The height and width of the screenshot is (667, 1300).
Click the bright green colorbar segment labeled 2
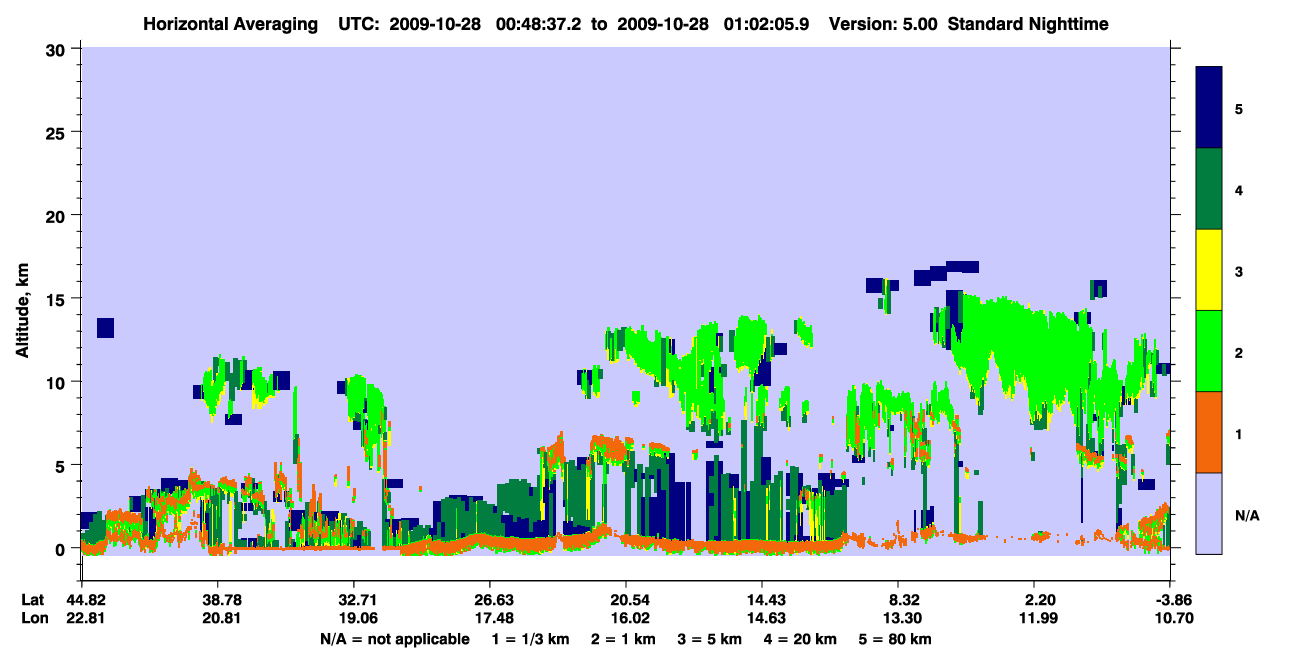(x=1209, y=351)
